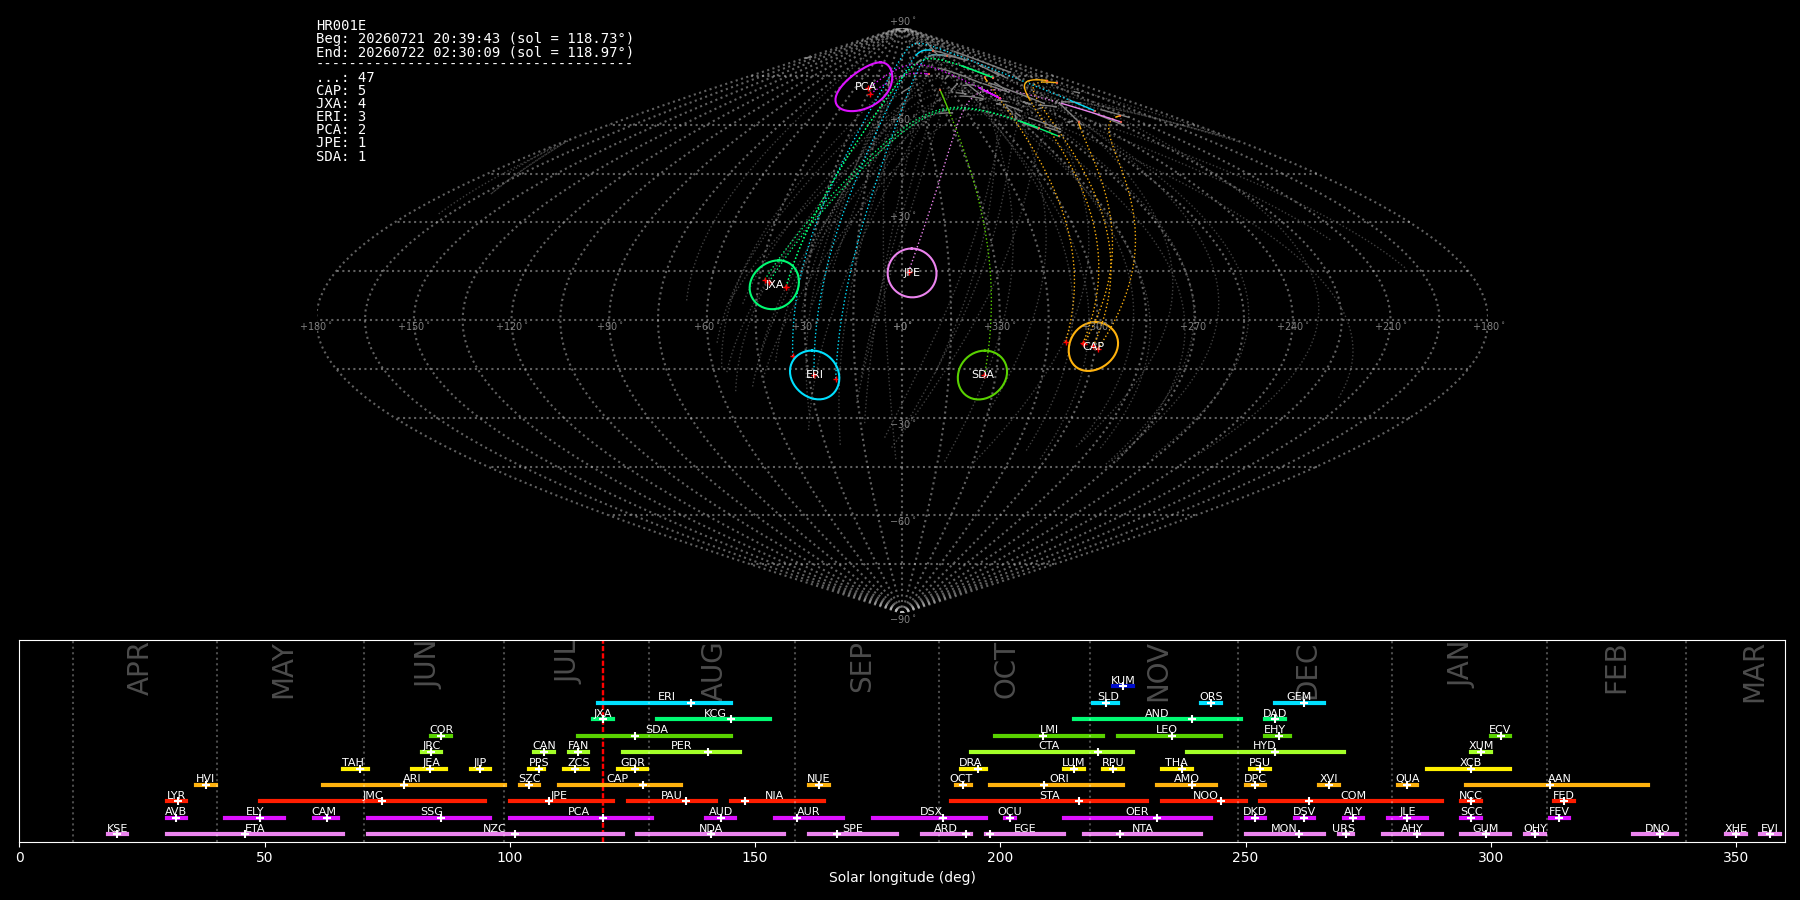Viewport: 1800px width, 900px height.
Task: Click the 'Solar longitude (deg)' axis label
Action: click(902, 878)
